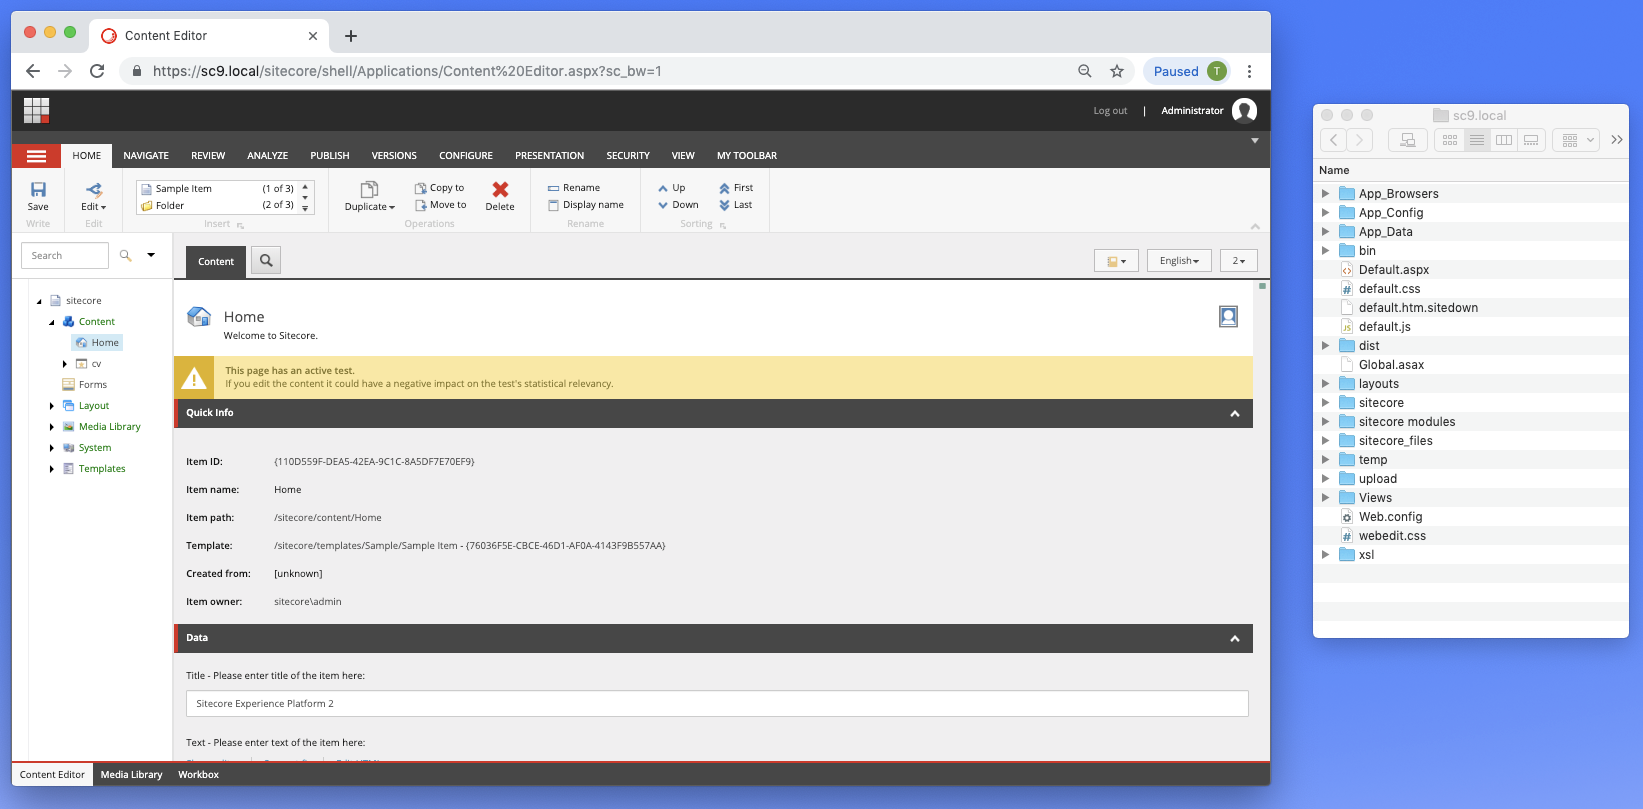Go back in browser history

coord(33,71)
